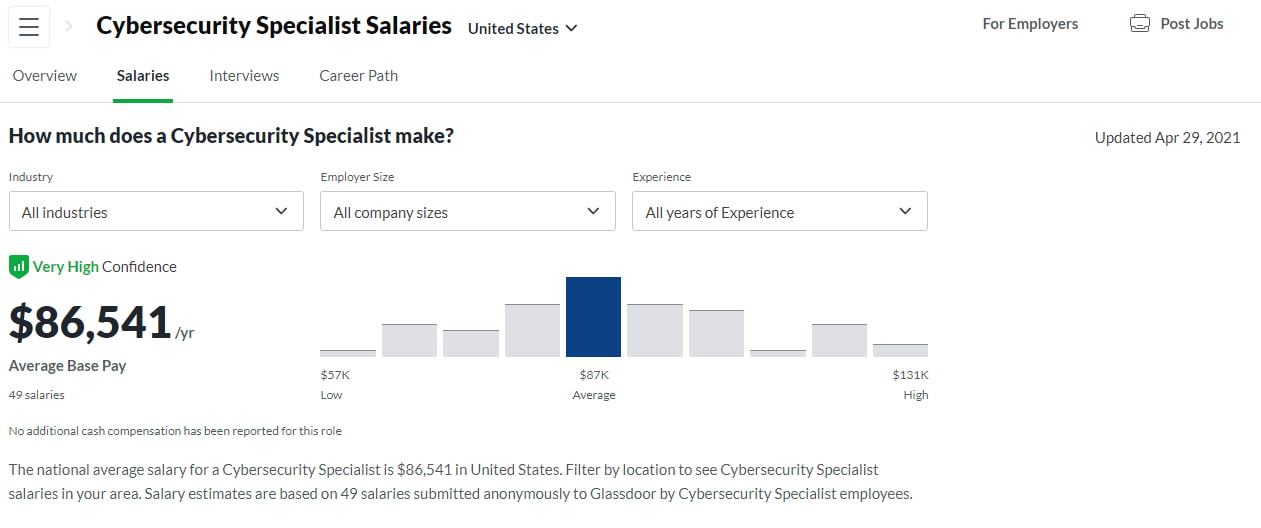Click the first gray bar above $57K
This screenshot has height=528, width=1261.
[348, 353]
